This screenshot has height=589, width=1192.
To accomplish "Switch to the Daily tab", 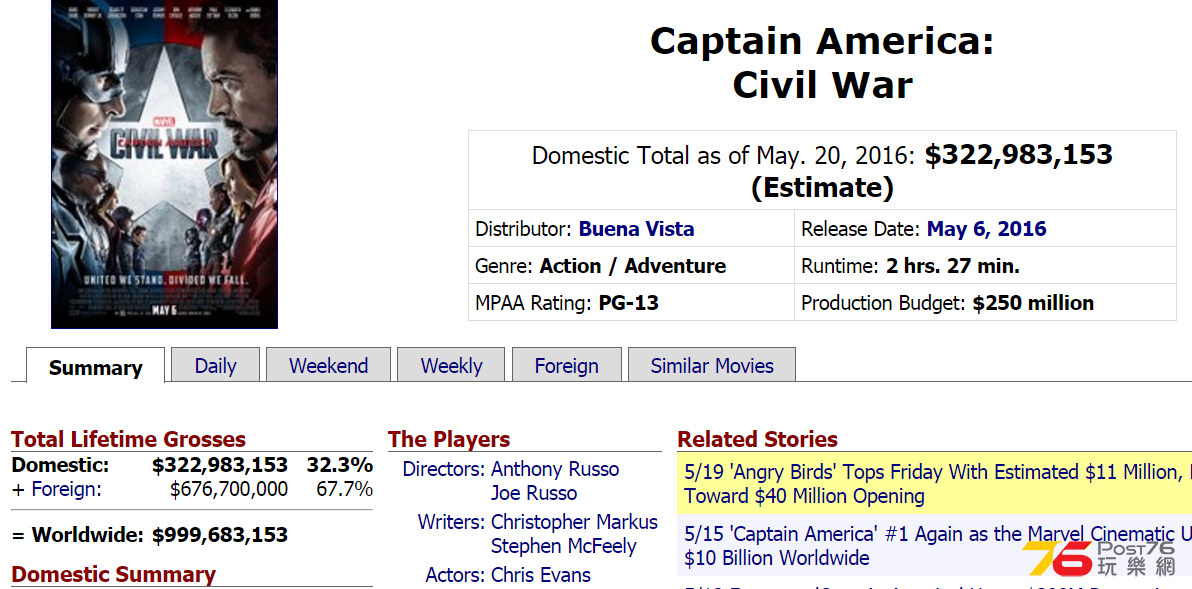I will tap(216, 365).
